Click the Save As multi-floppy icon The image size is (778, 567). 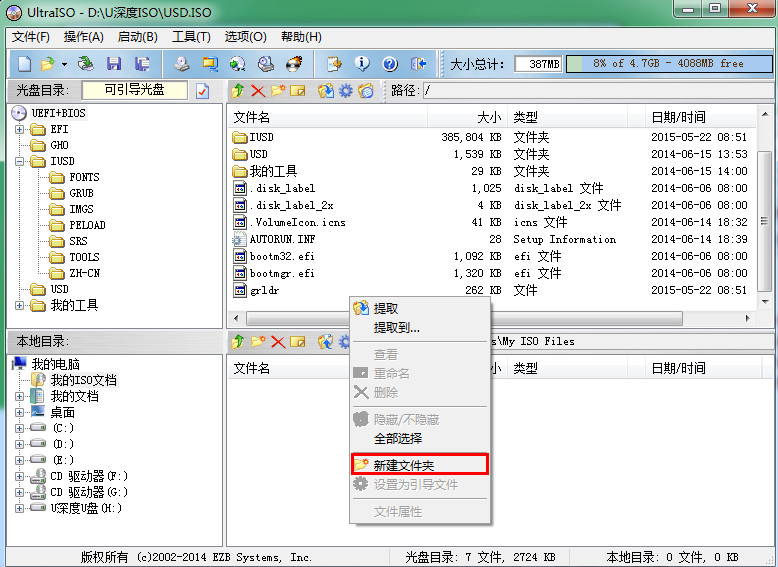coord(142,64)
